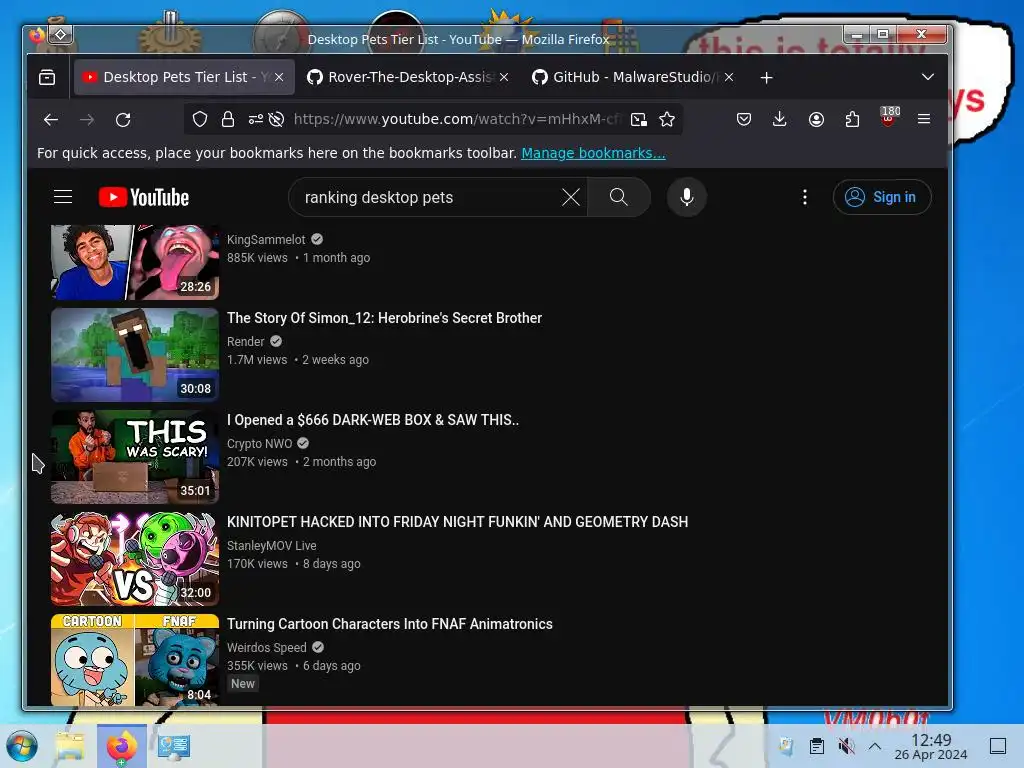Screen dimensions: 1024x768
Task: Open The Story Of Simon_12 video title
Action: [385, 318]
